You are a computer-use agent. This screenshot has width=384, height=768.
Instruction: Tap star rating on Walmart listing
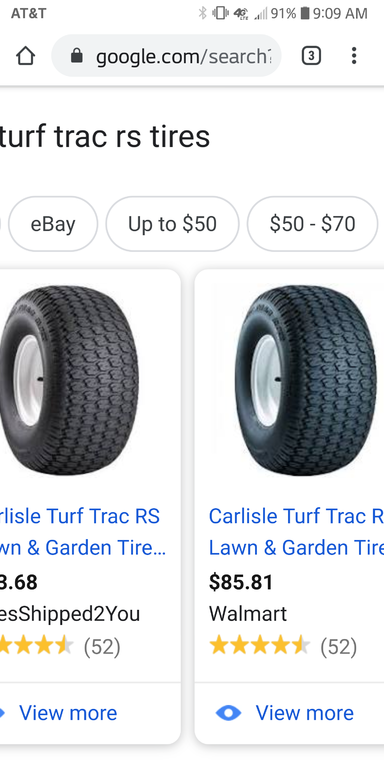pyautogui.click(x=260, y=647)
